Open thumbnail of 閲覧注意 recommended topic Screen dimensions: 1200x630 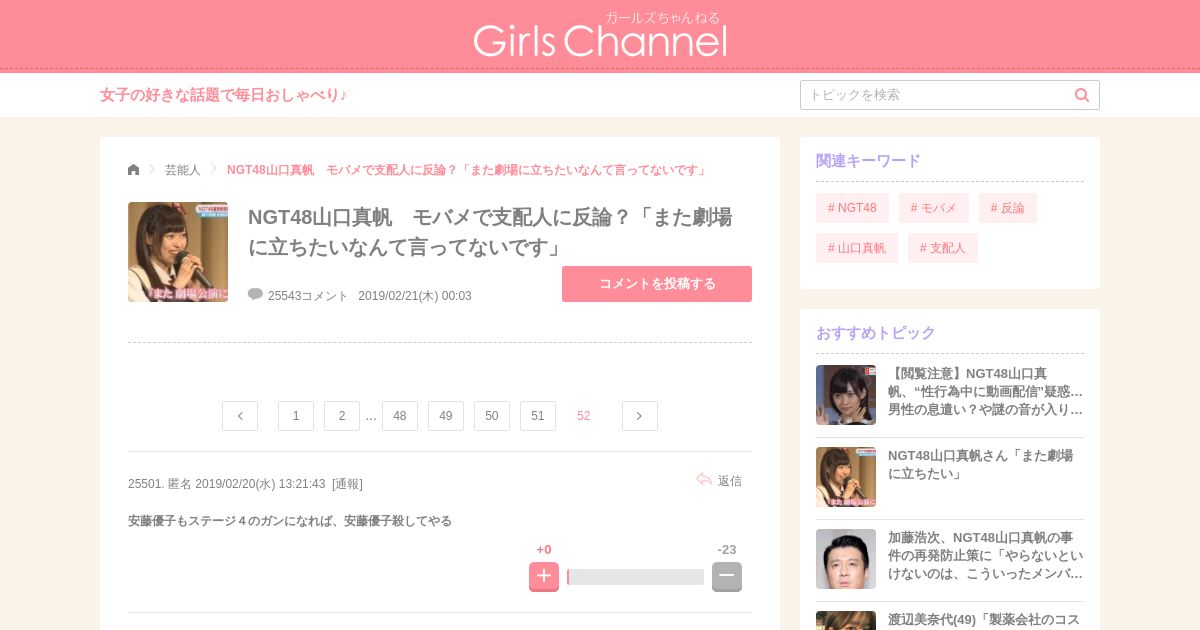(846, 395)
